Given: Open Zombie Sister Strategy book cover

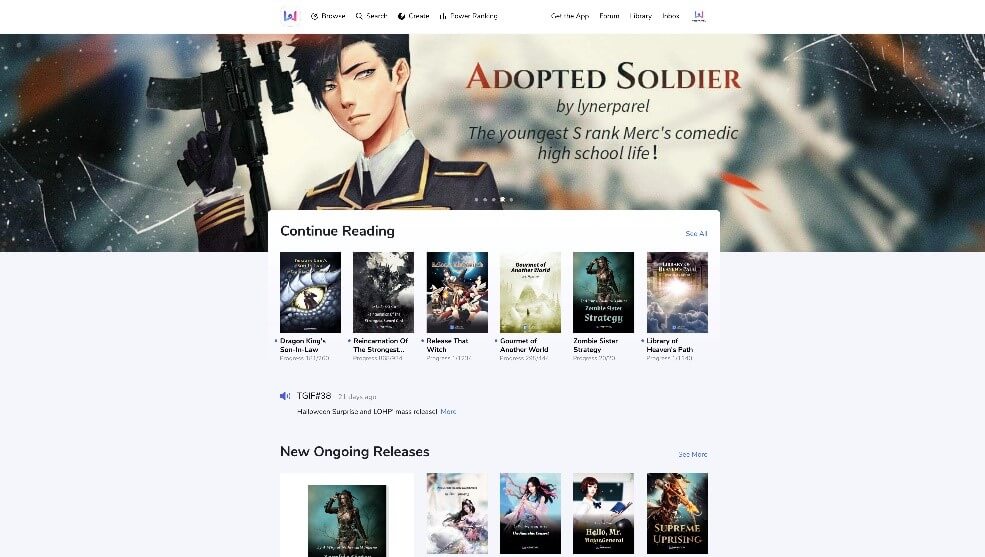Looking at the screenshot, I should point(604,293).
